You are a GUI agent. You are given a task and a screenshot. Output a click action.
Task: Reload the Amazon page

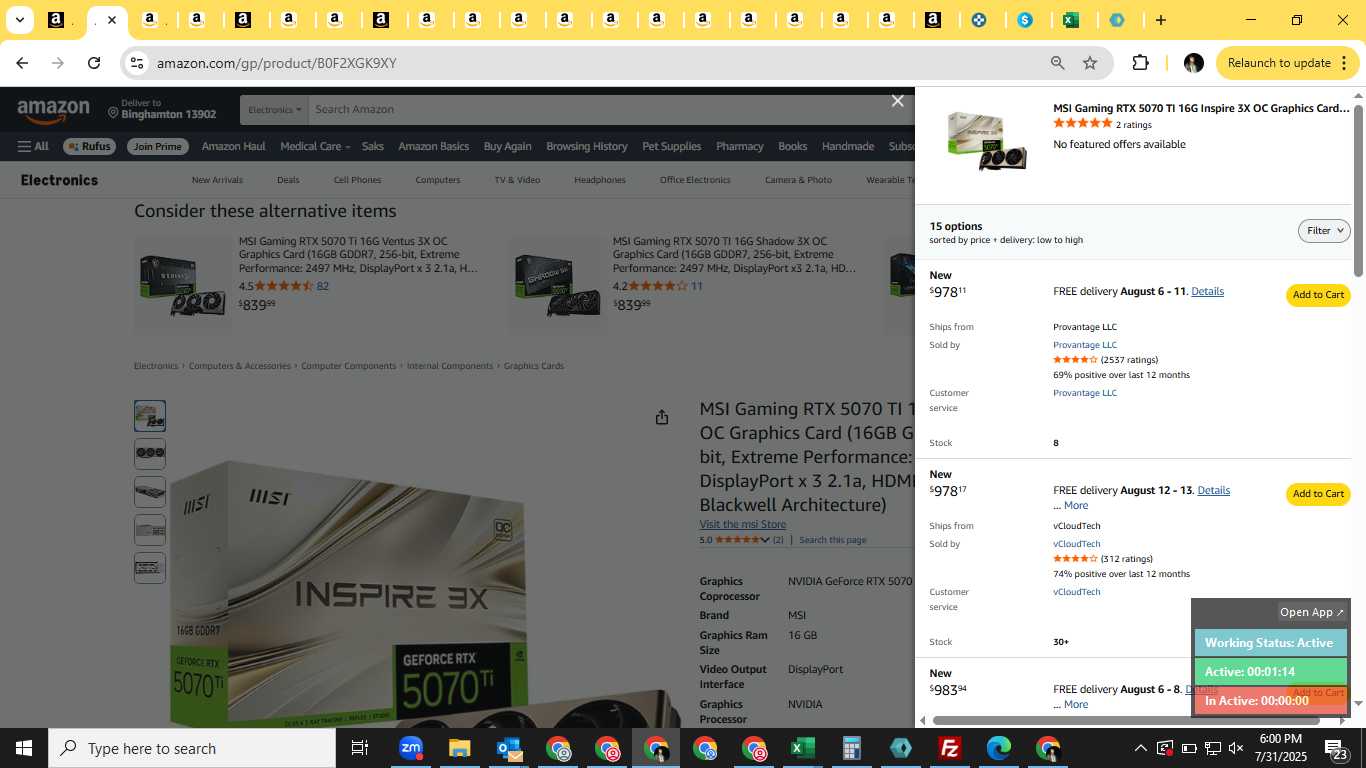click(x=94, y=63)
